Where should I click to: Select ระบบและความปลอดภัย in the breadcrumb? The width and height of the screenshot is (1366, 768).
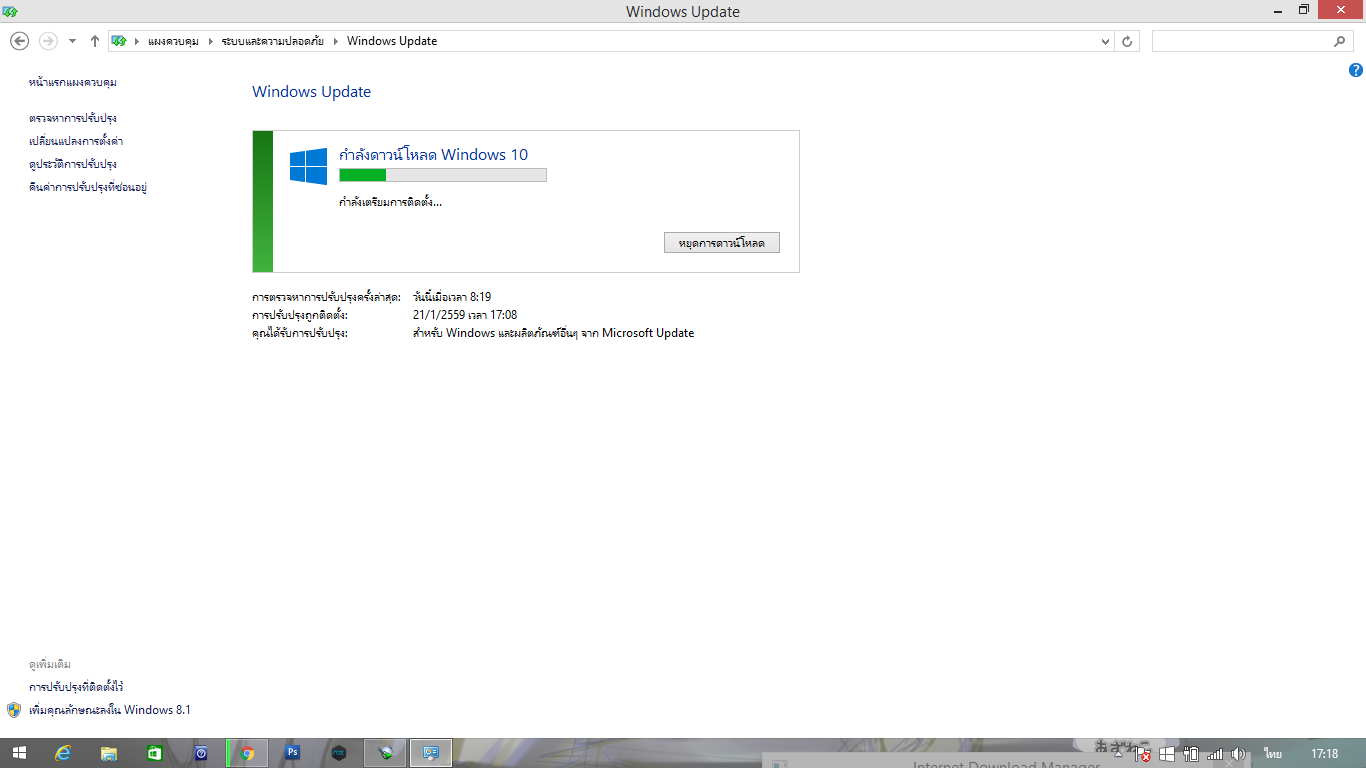tap(273, 41)
